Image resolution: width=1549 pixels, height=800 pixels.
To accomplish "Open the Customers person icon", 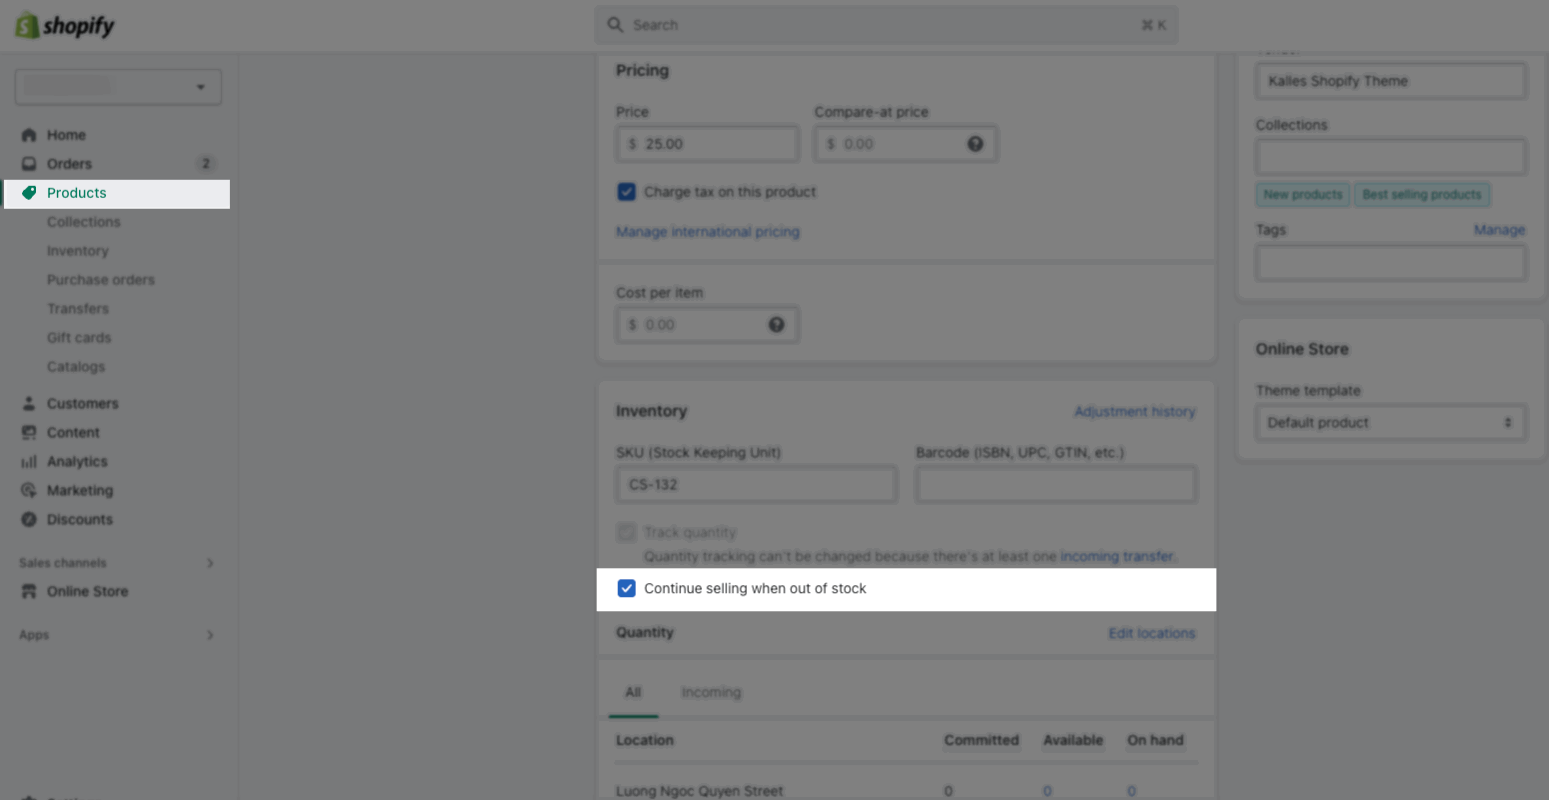I will tap(29, 404).
